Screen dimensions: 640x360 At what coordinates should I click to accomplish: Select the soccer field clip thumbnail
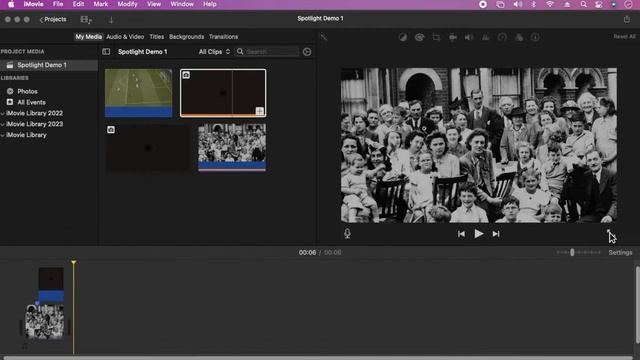(x=138, y=93)
